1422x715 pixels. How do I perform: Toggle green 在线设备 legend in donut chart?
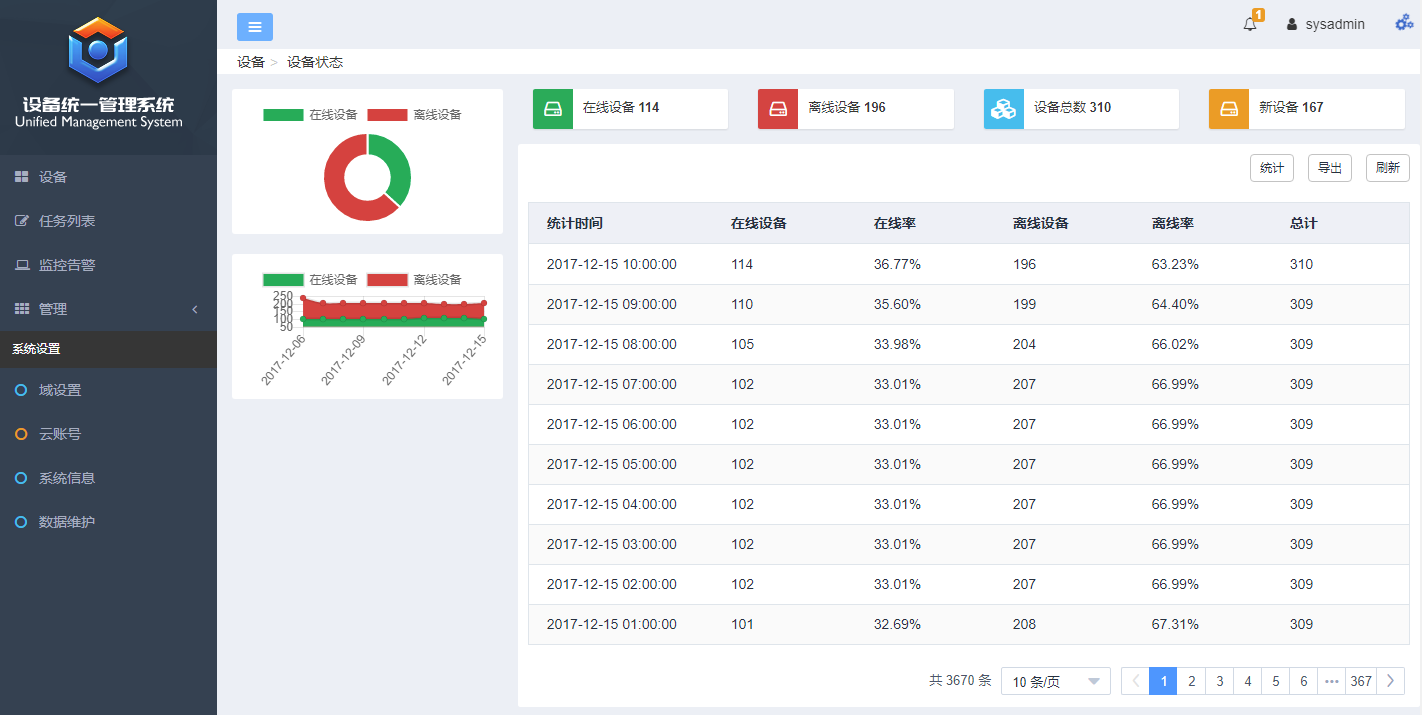coord(310,115)
